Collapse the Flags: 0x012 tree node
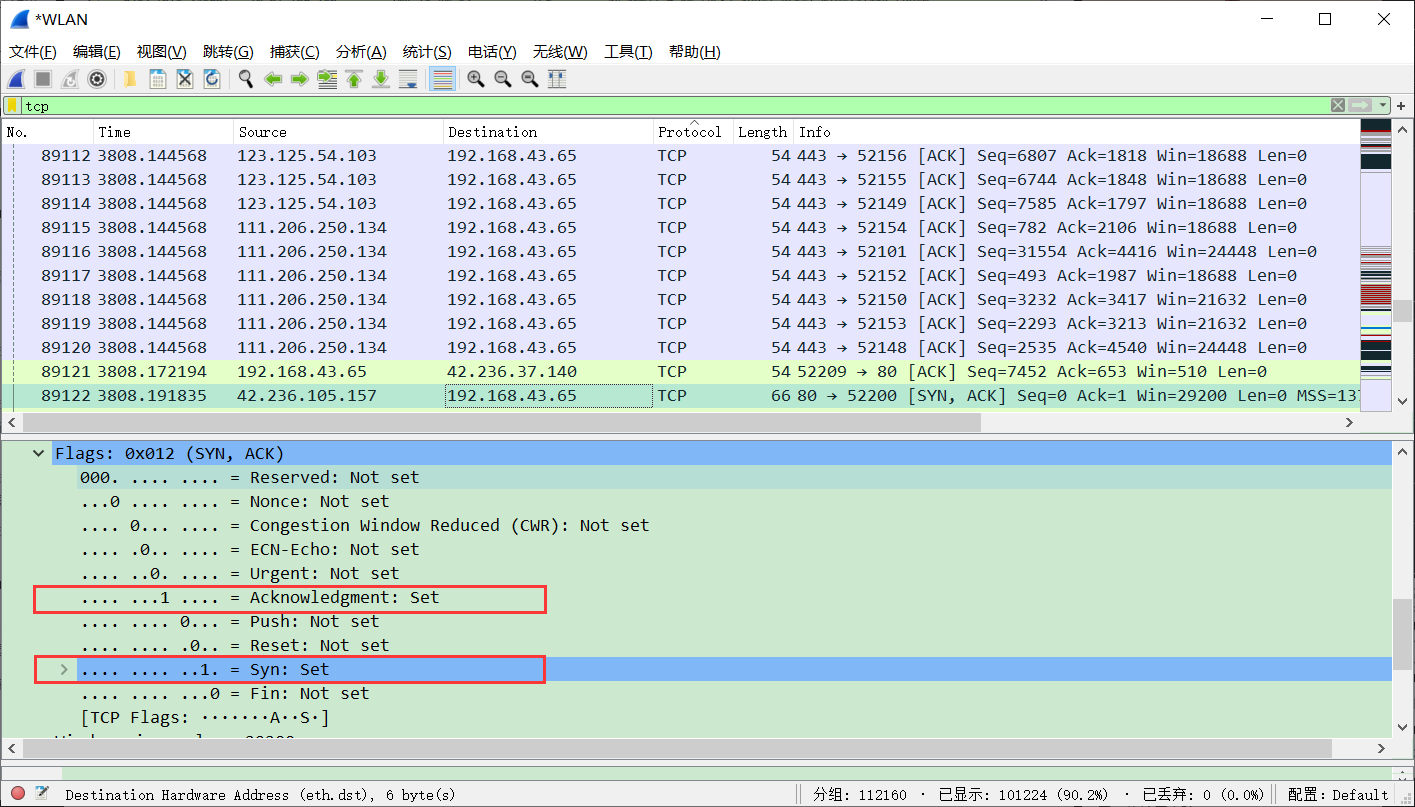 (39, 453)
